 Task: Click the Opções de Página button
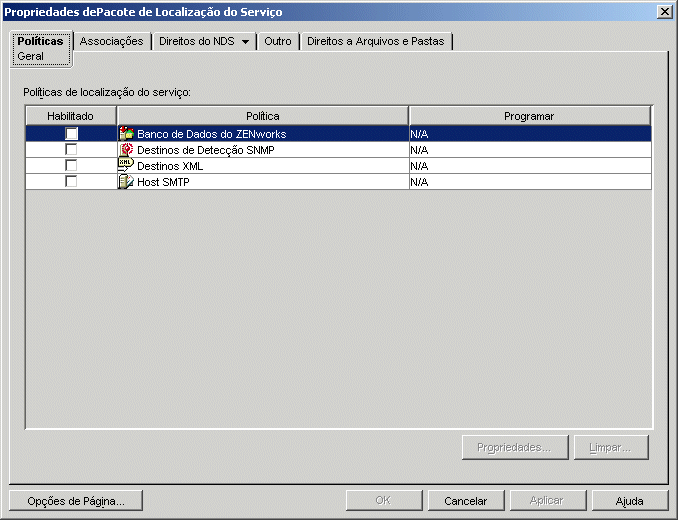coord(69,501)
